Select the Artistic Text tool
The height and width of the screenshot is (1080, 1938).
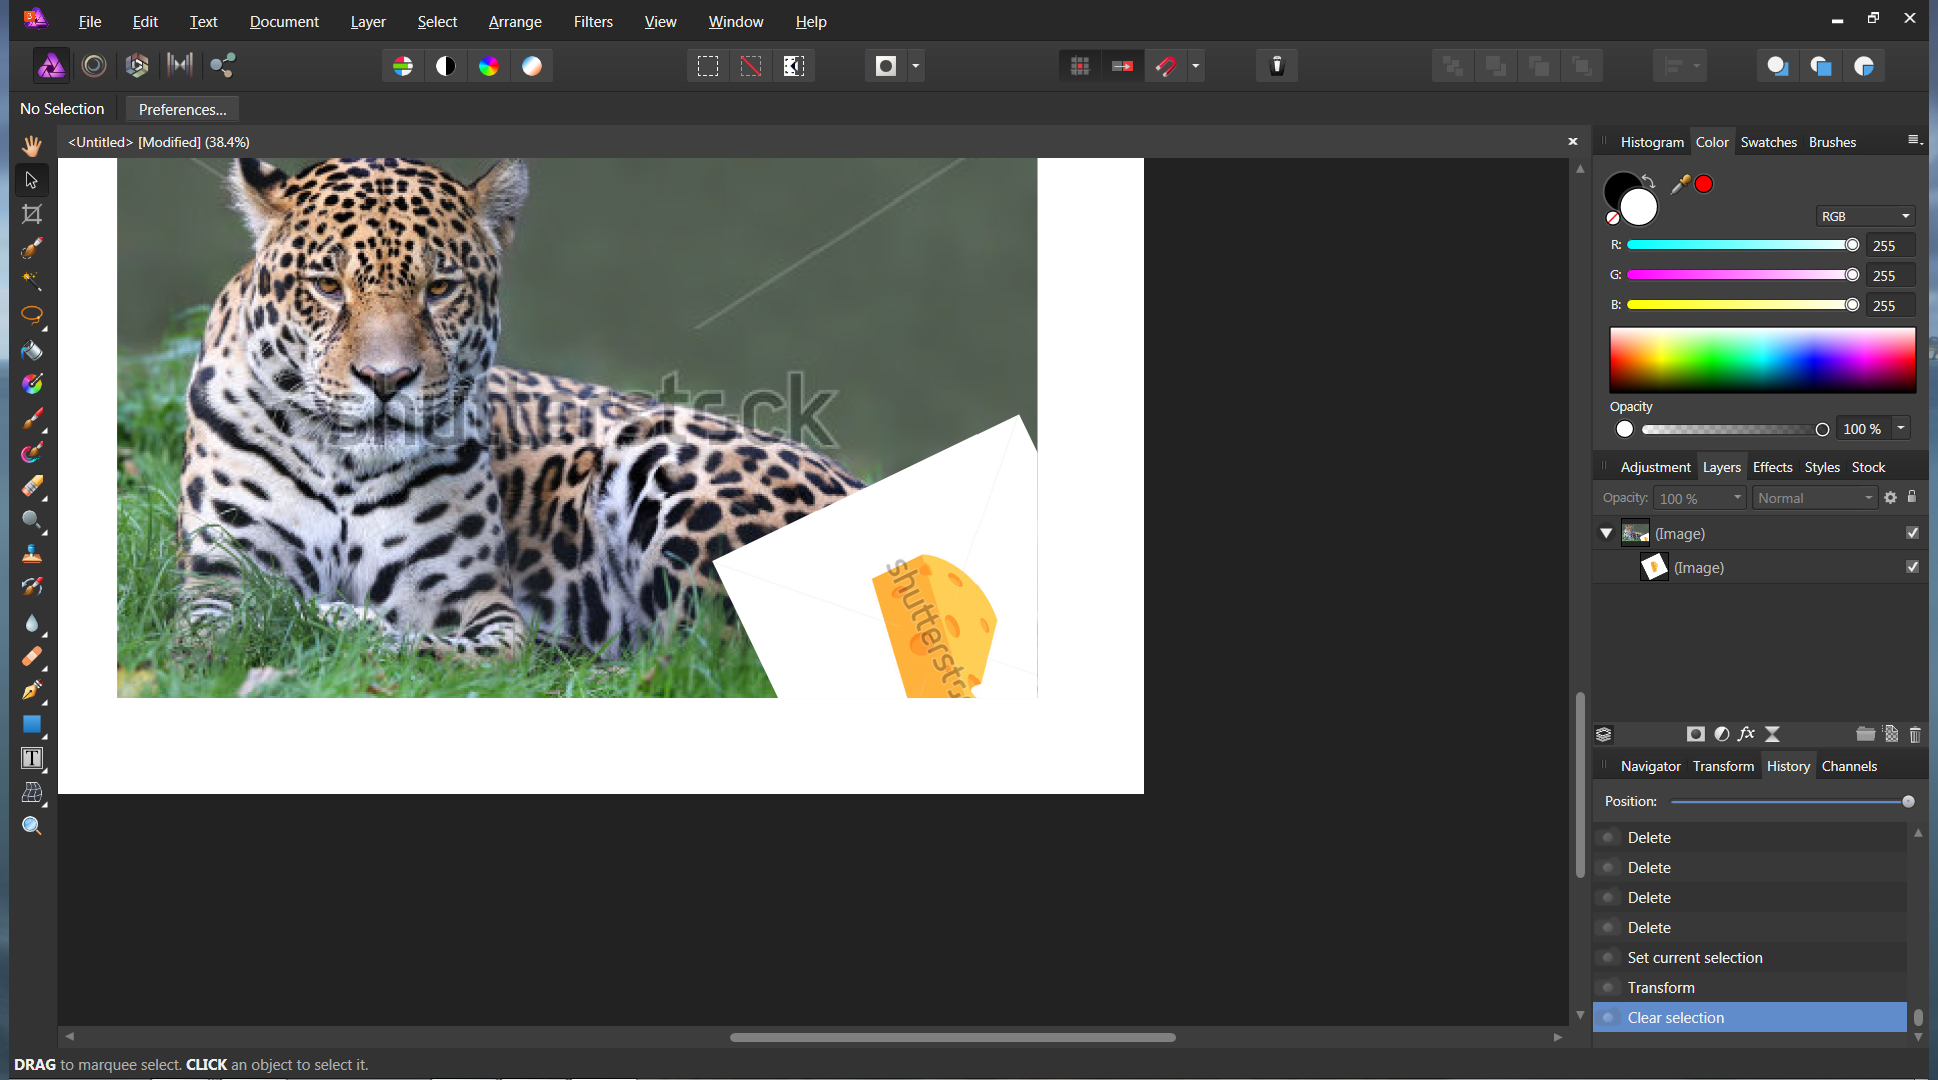pyautogui.click(x=32, y=758)
